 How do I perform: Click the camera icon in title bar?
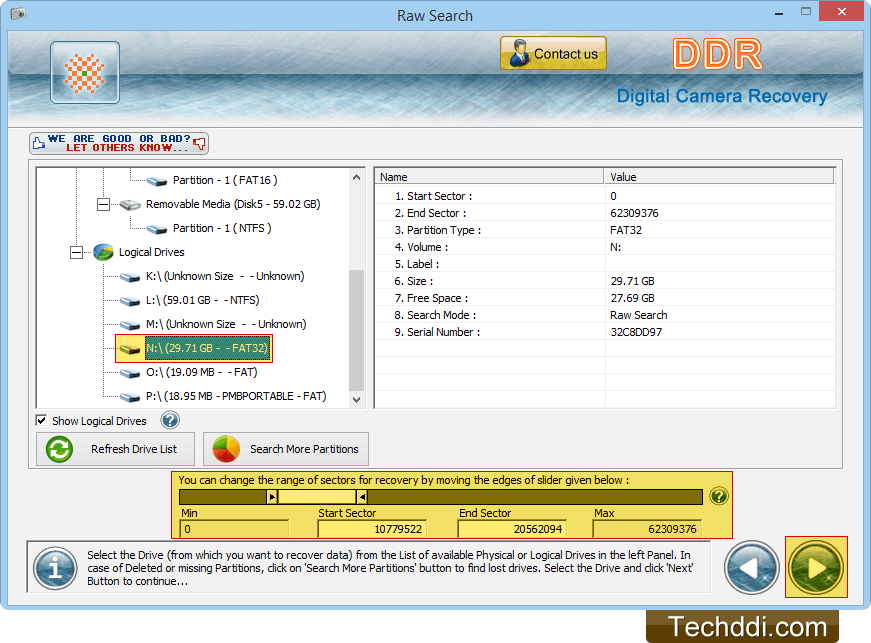coord(18,13)
